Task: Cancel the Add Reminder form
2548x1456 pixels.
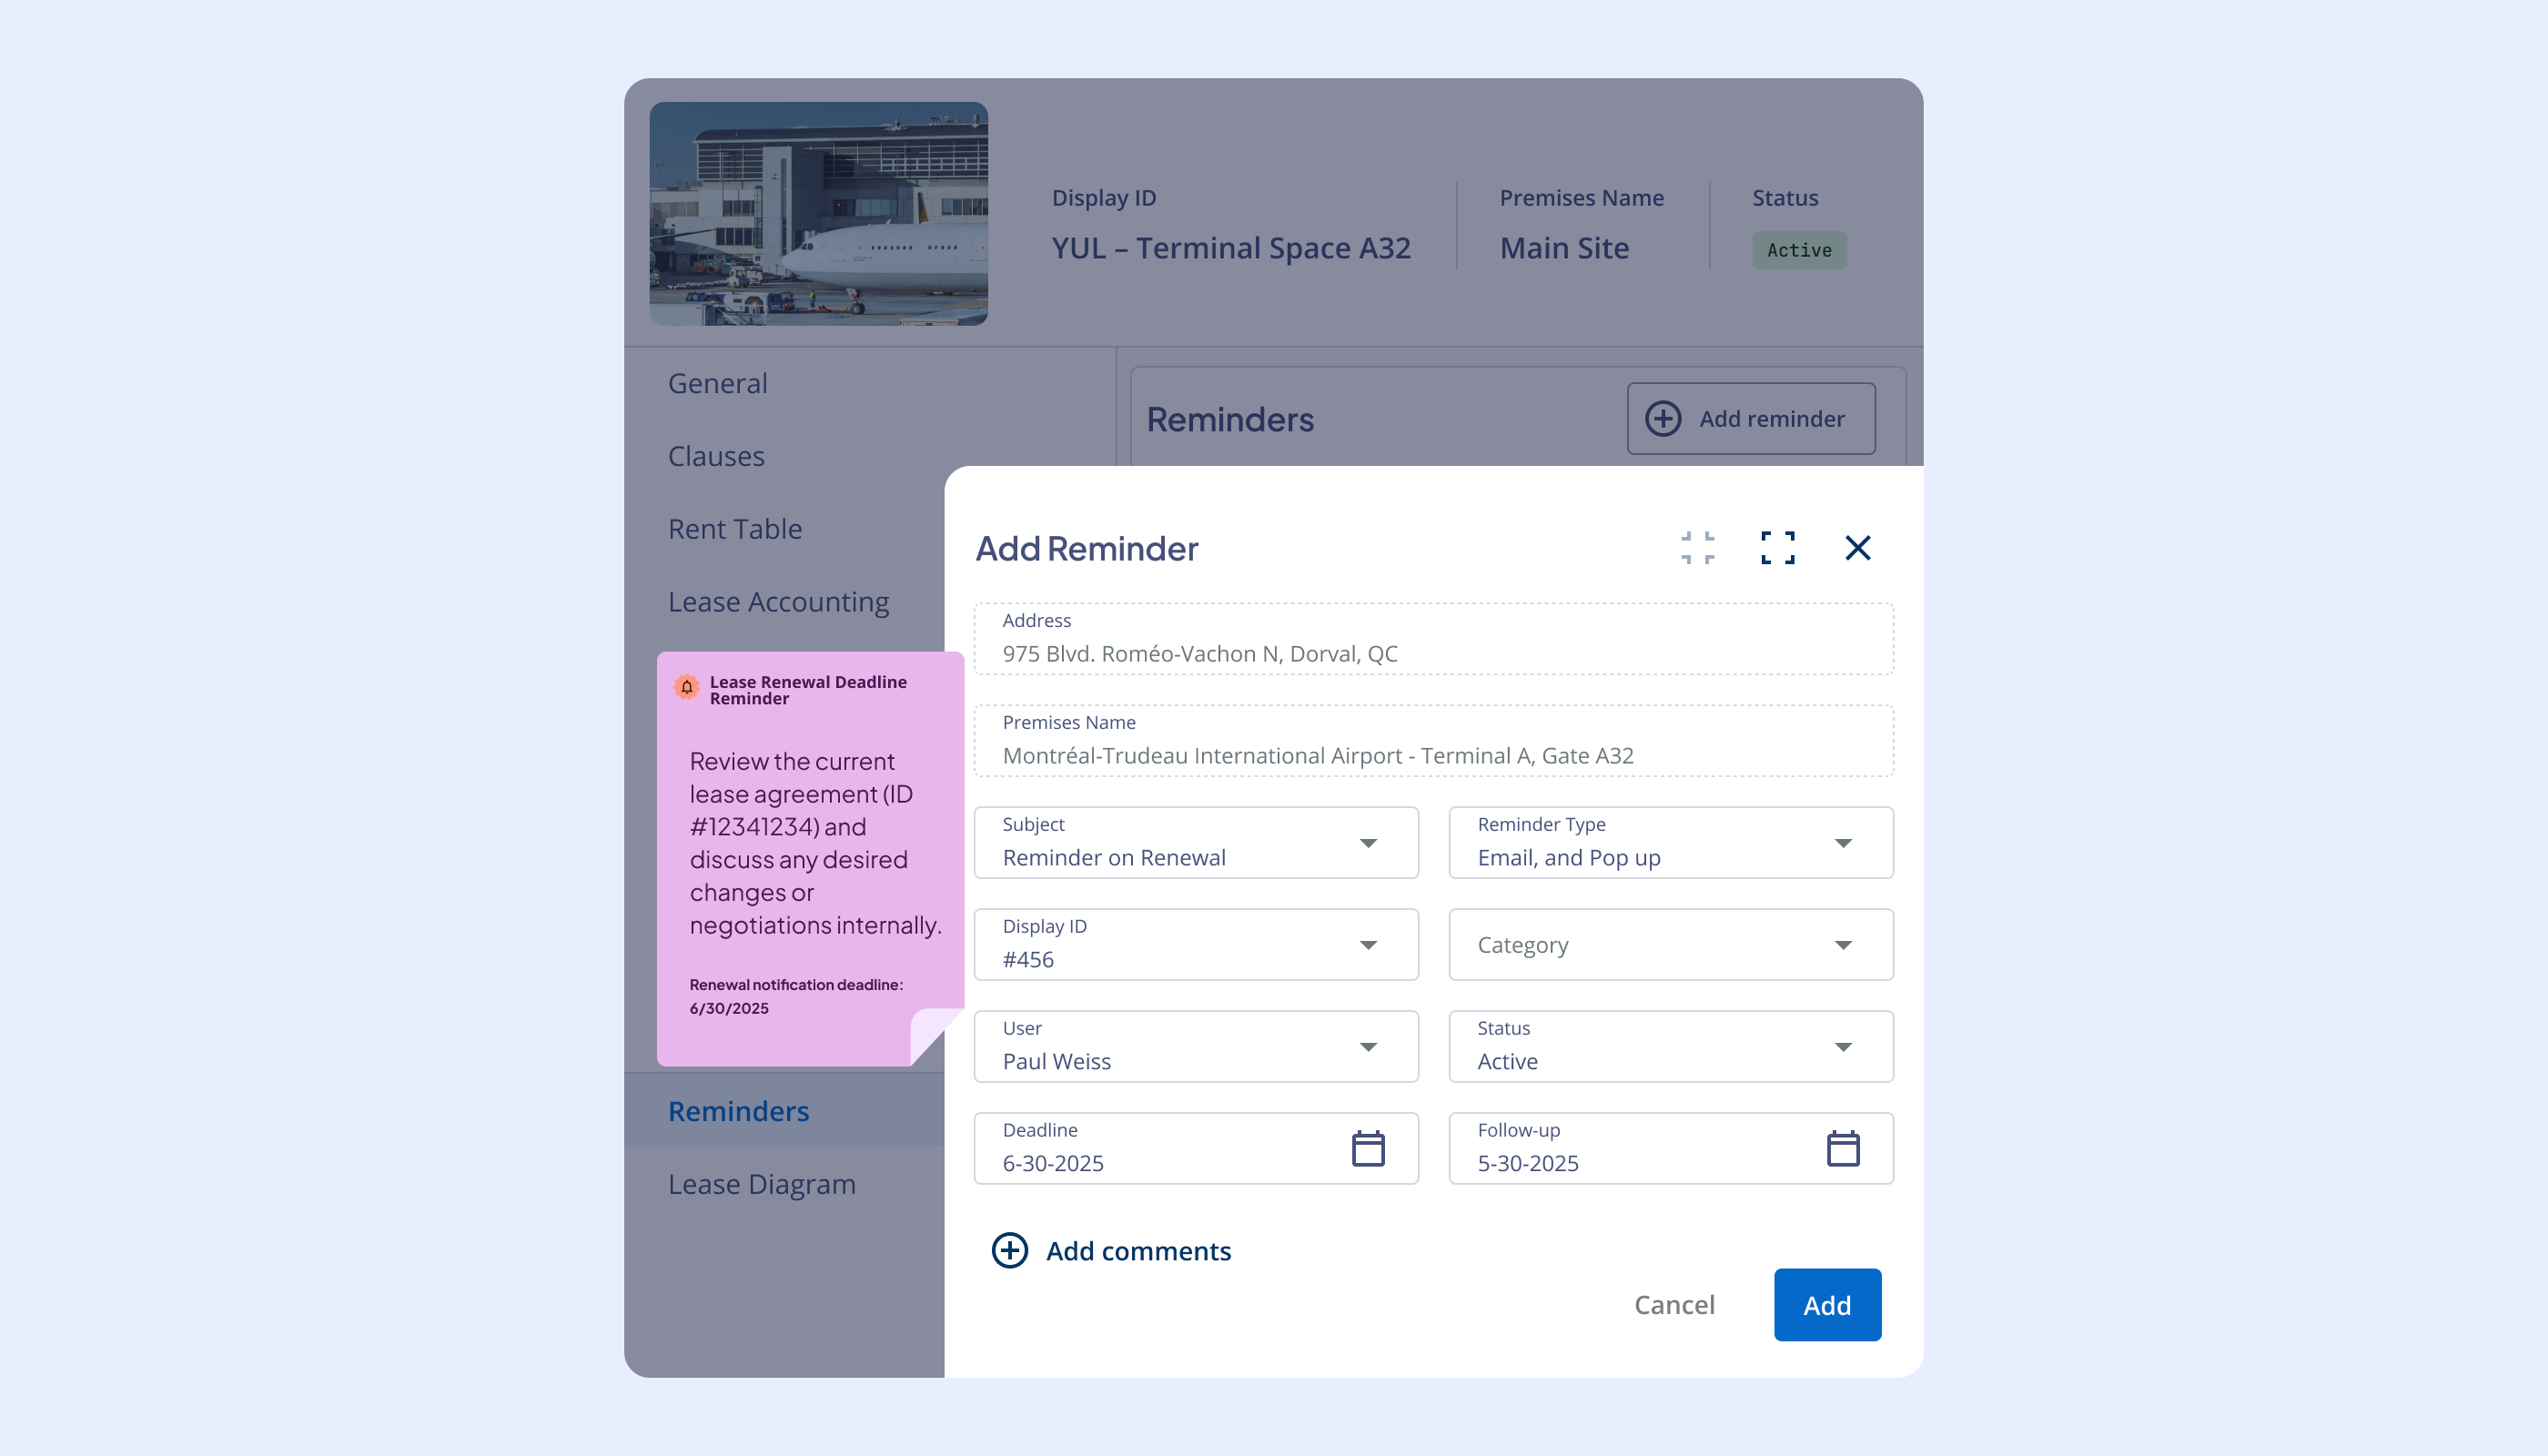Action: tap(1674, 1304)
